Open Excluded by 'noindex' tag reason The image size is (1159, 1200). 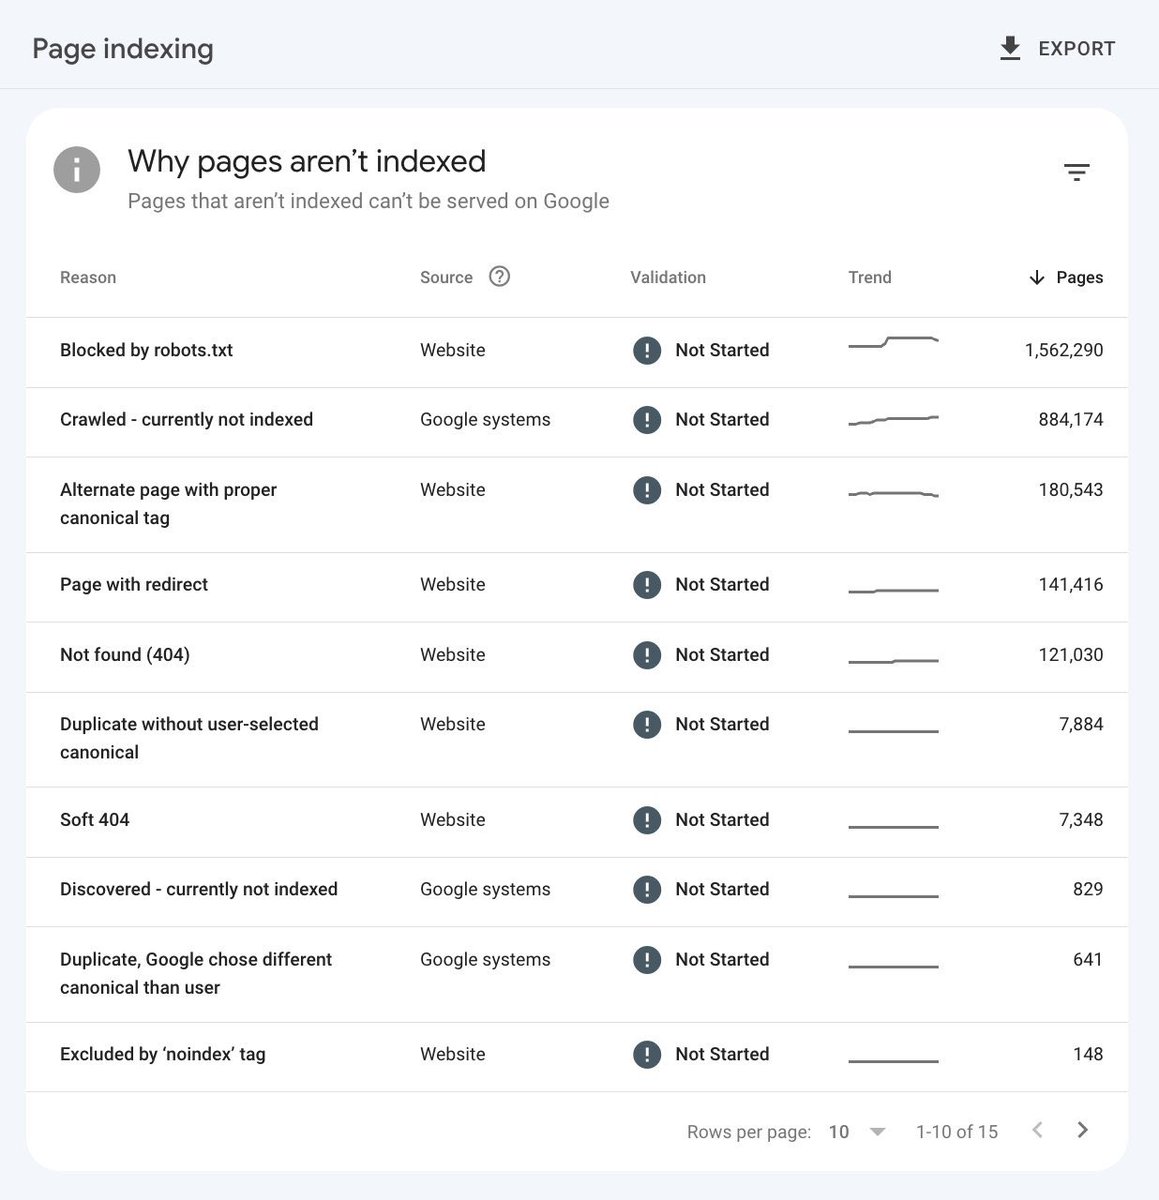click(163, 1054)
